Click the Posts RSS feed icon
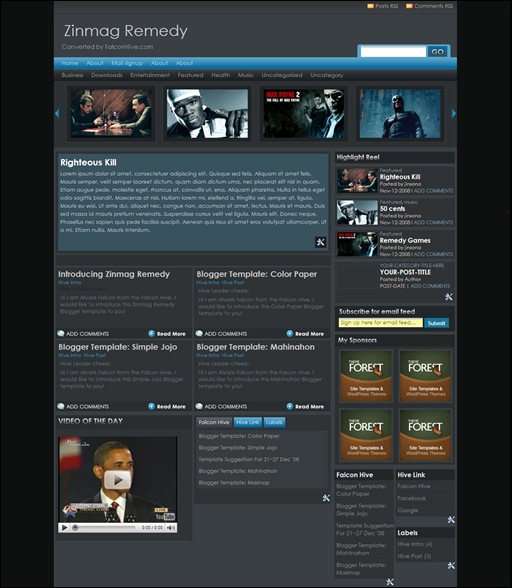This screenshot has width=512, height=588. [x=370, y=6]
